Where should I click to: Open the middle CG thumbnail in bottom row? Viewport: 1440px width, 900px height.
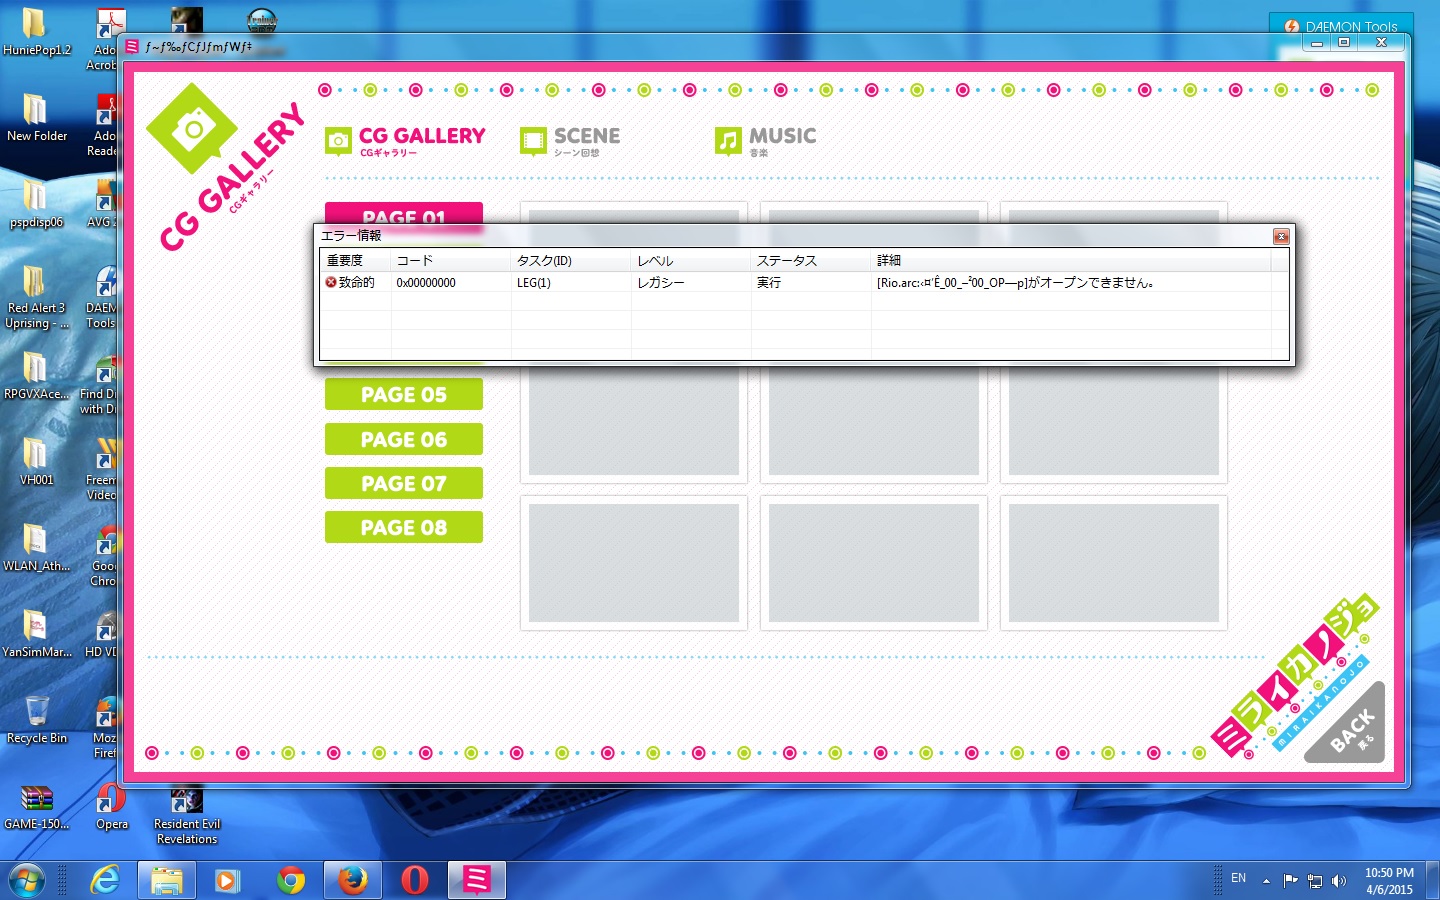click(873, 563)
